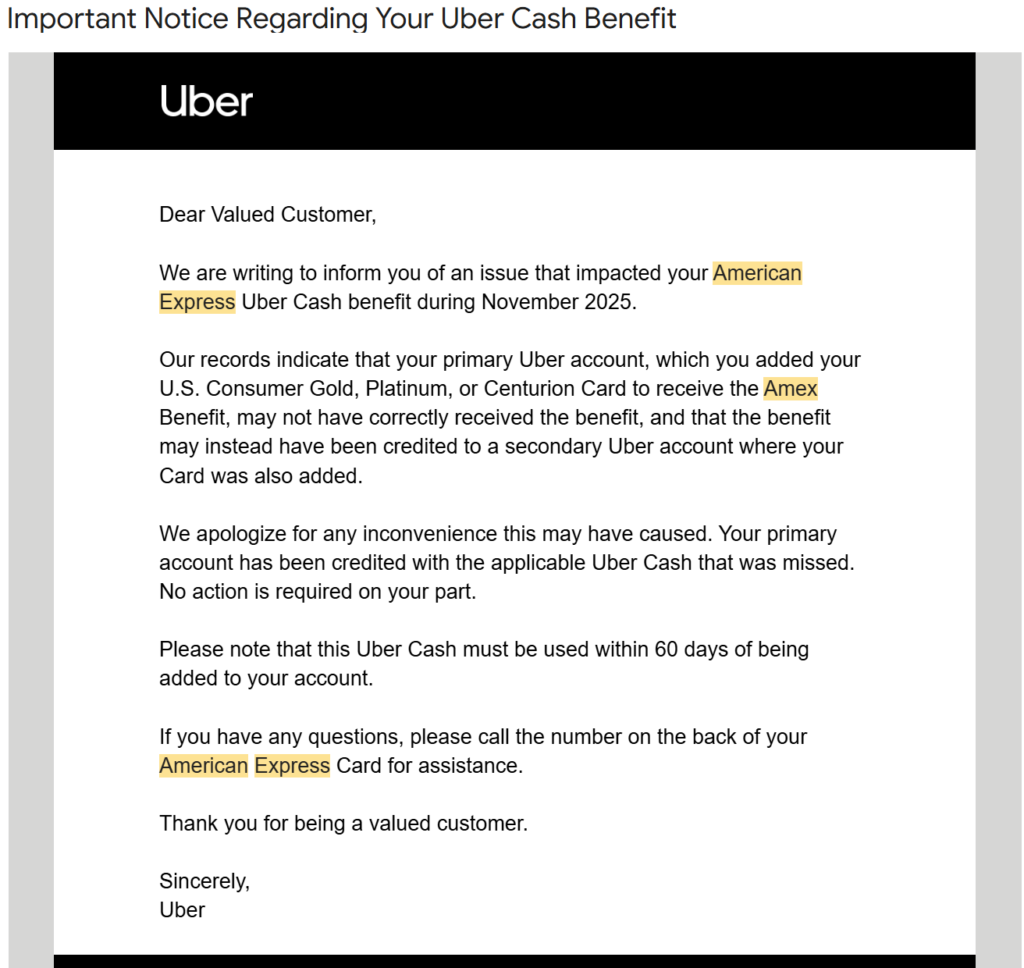Click highlighted "Express" before "Uber Cash benefit"
This screenshot has height=968, width=1024.
(x=197, y=302)
